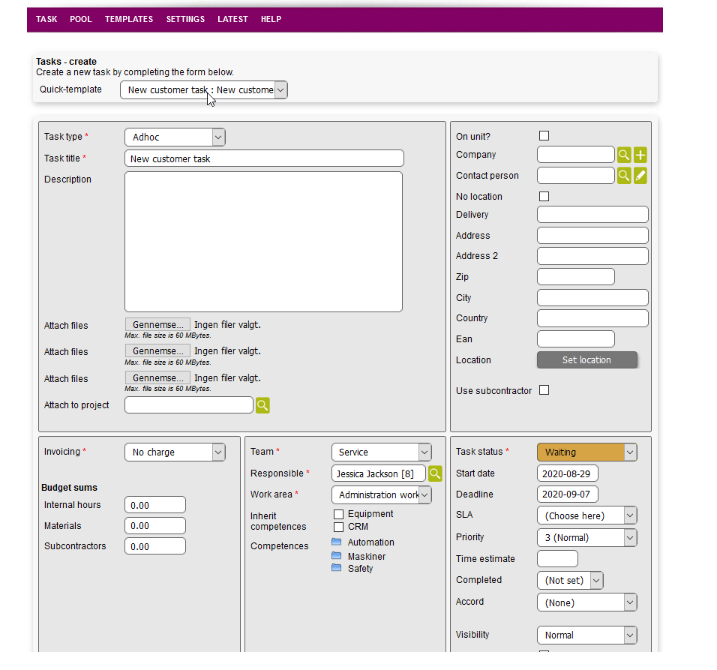Click the Responsible field search icon
Viewport: 717px width, 670px height.
435,473
